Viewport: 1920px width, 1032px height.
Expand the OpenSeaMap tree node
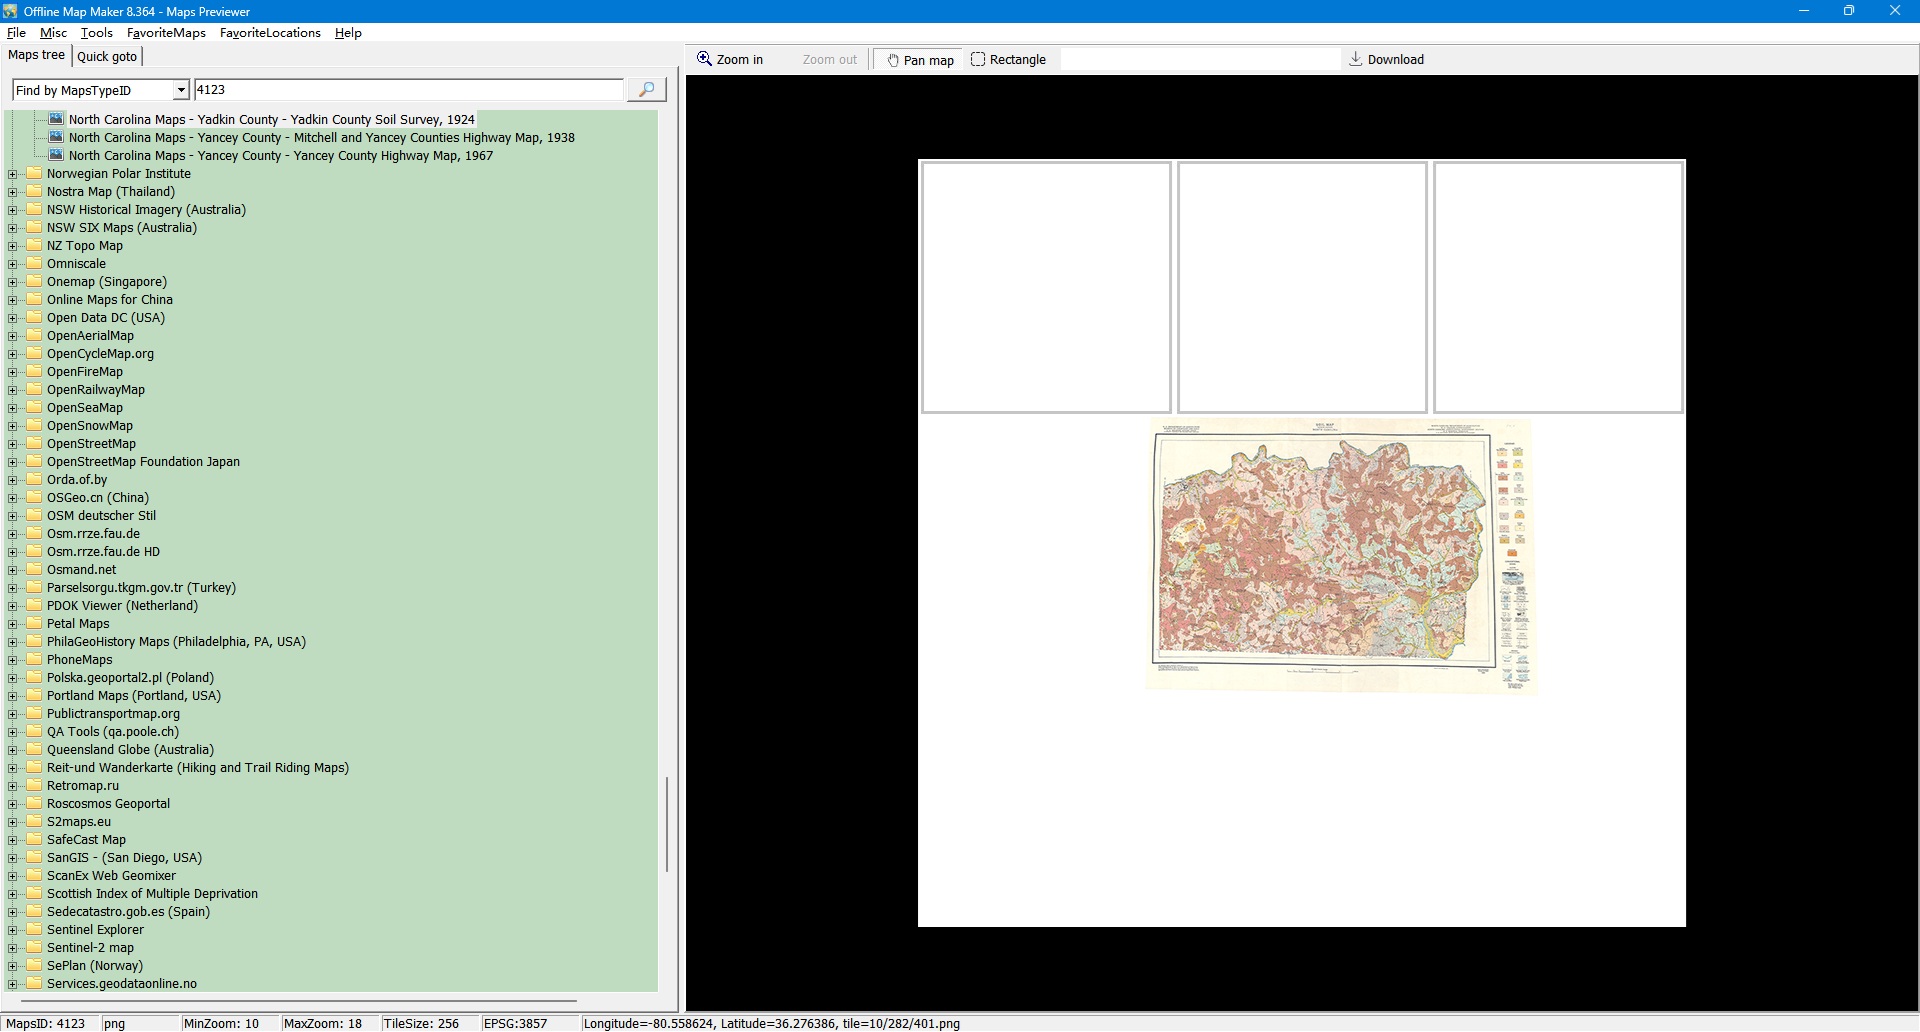pos(13,408)
